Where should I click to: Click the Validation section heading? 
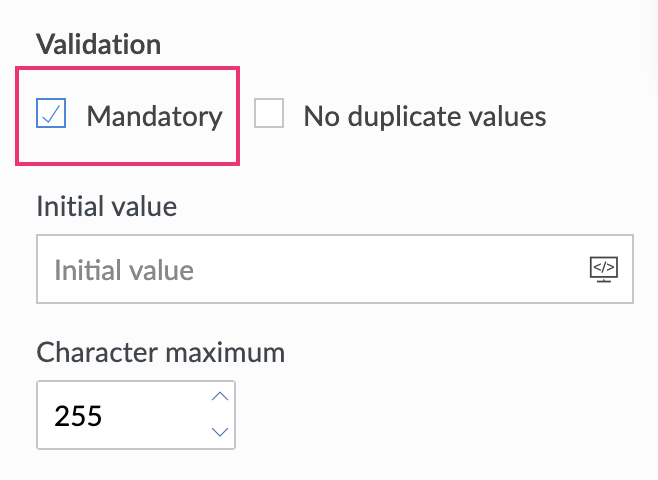coord(98,44)
